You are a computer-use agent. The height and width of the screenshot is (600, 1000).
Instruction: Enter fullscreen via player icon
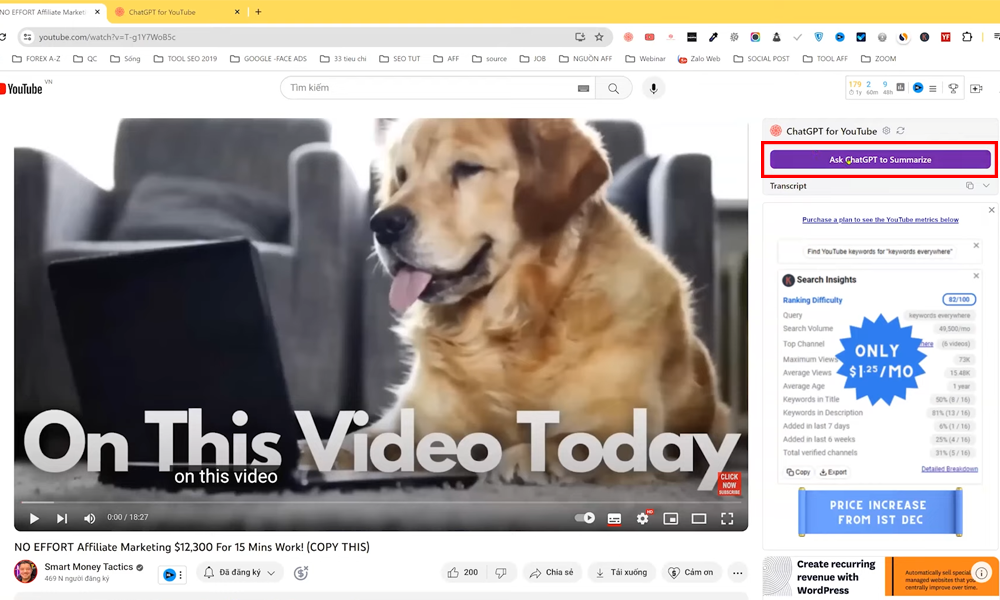(x=727, y=518)
